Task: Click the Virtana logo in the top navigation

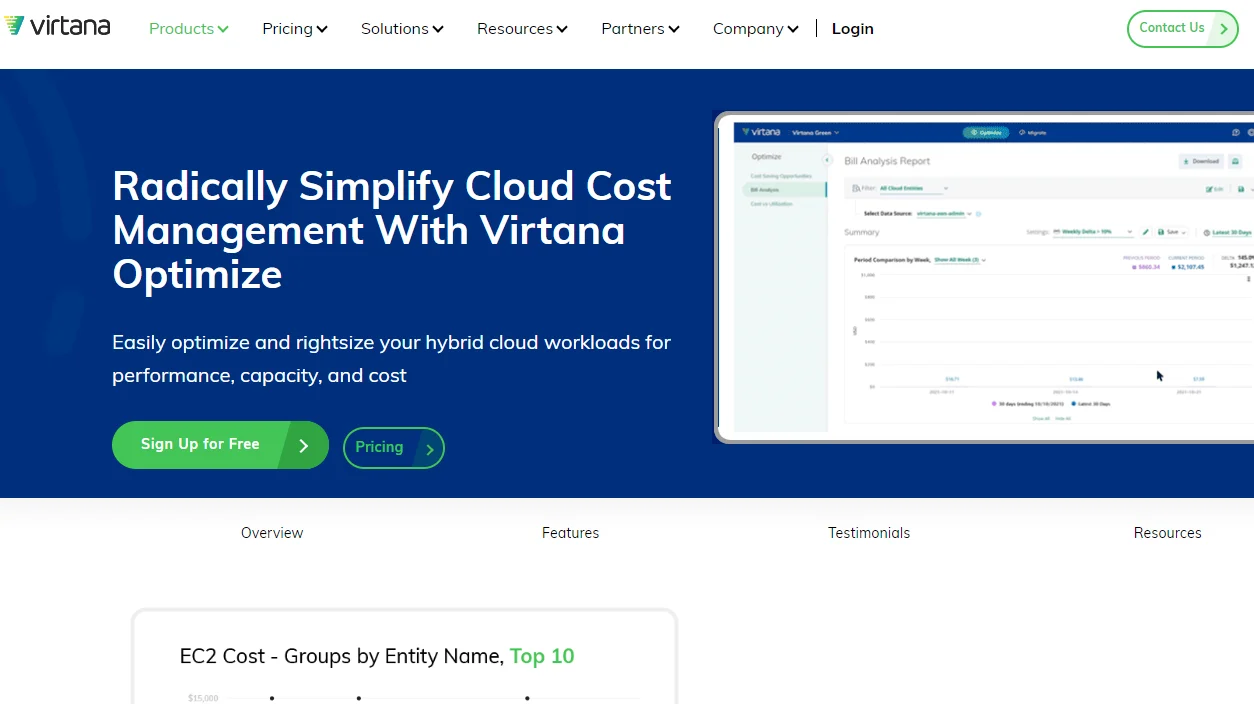Action: pos(57,26)
